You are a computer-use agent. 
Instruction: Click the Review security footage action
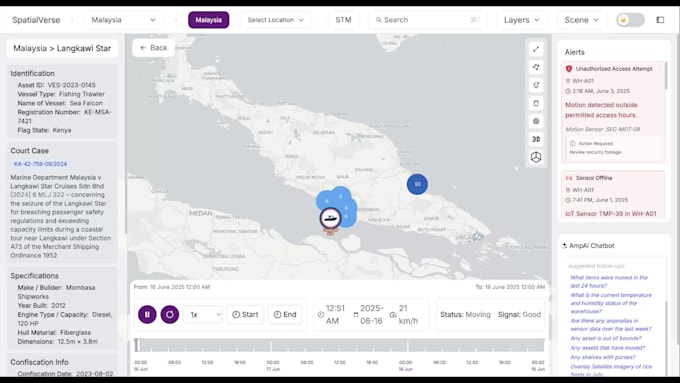(x=595, y=152)
